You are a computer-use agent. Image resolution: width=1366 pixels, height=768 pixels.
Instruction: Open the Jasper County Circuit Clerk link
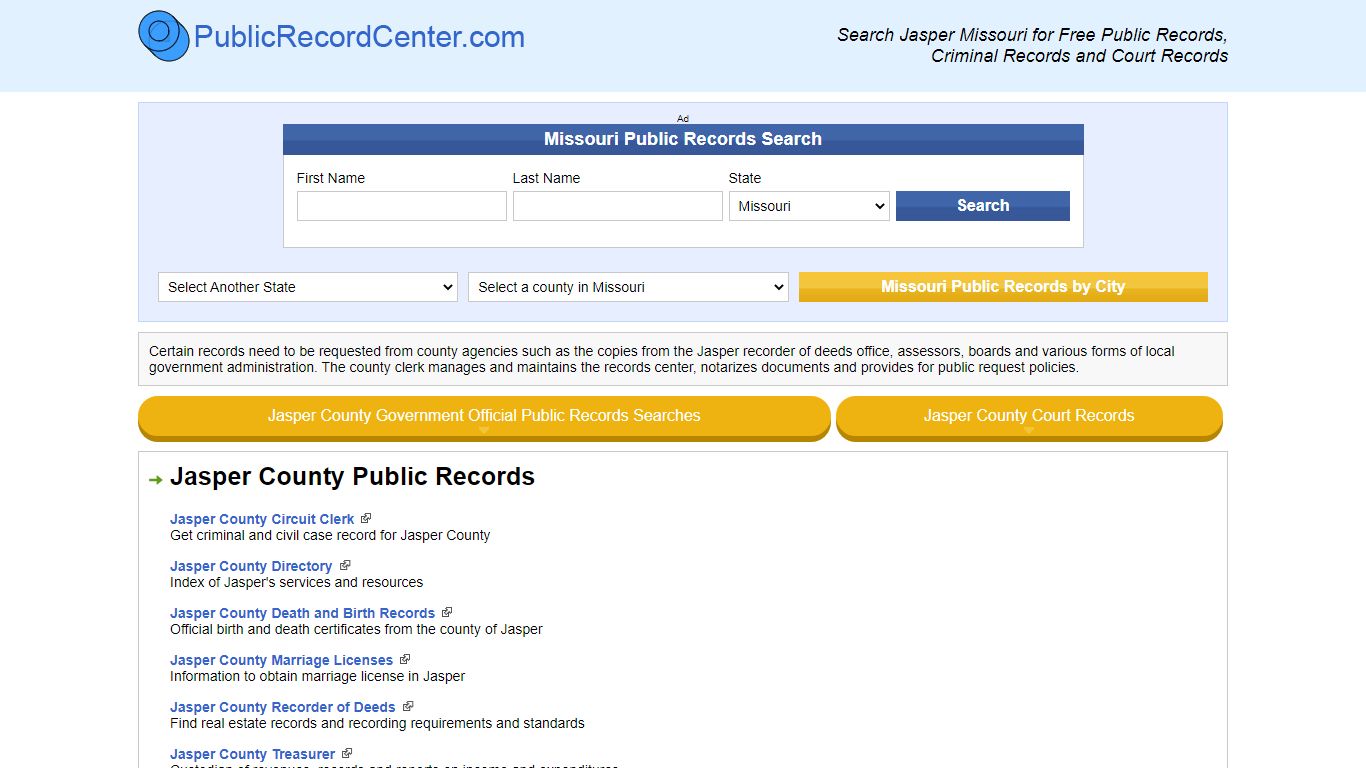(x=262, y=519)
